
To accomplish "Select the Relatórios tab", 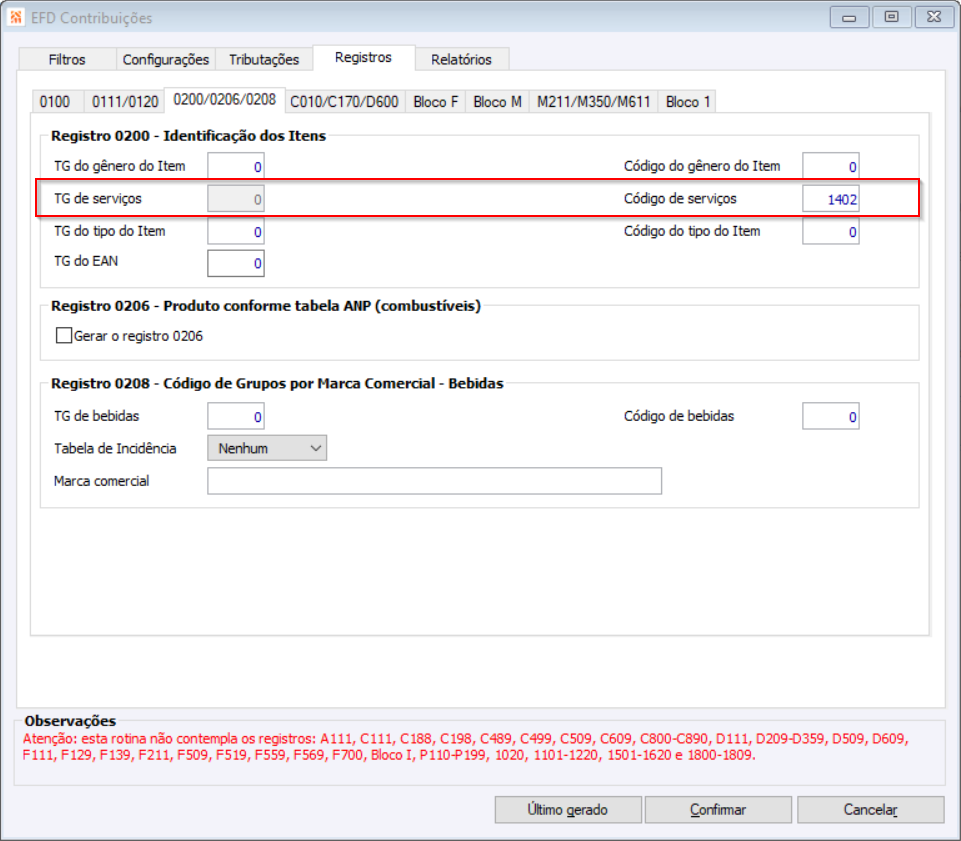I will (462, 59).
